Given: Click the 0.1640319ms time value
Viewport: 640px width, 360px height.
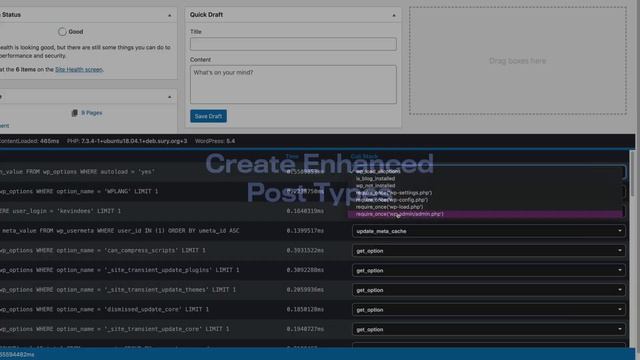Looking at the screenshot, I should (x=305, y=211).
